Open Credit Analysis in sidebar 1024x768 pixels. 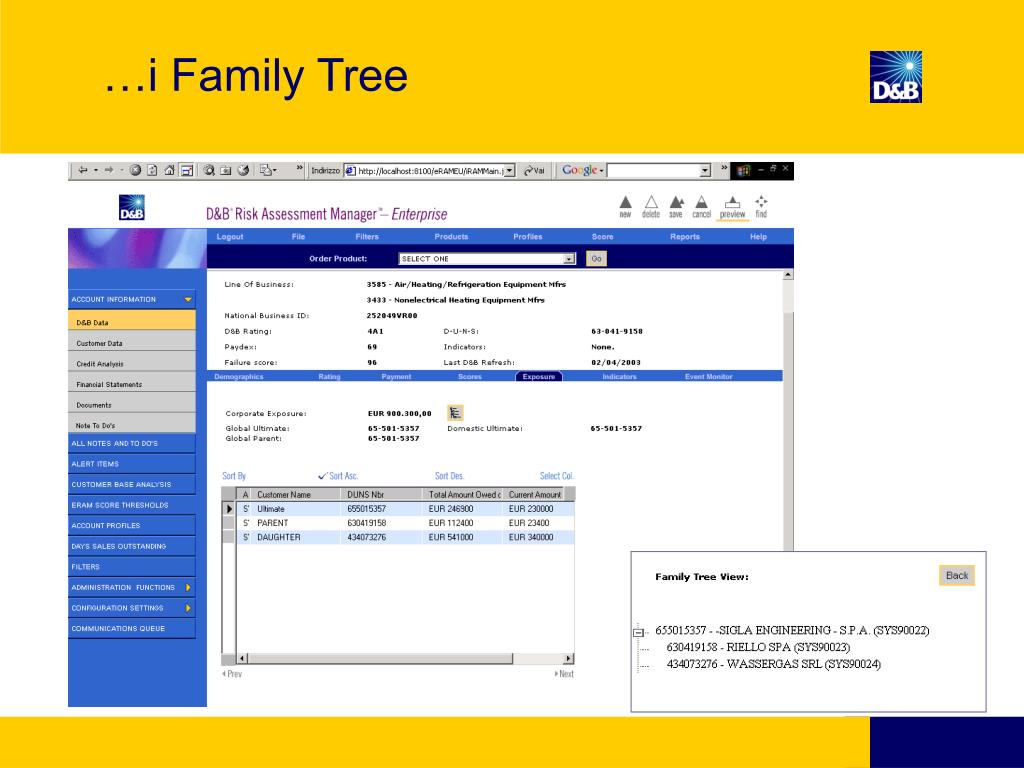pos(132,364)
